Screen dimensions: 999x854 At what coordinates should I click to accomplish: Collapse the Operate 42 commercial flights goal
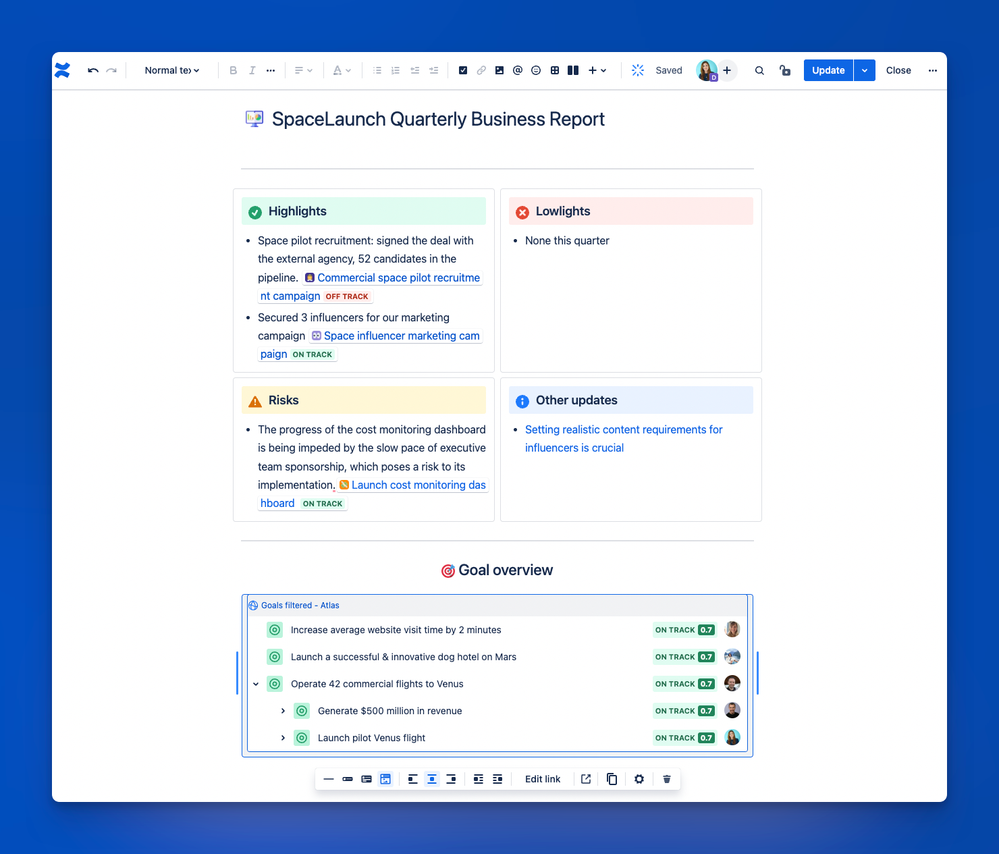coord(256,683)
